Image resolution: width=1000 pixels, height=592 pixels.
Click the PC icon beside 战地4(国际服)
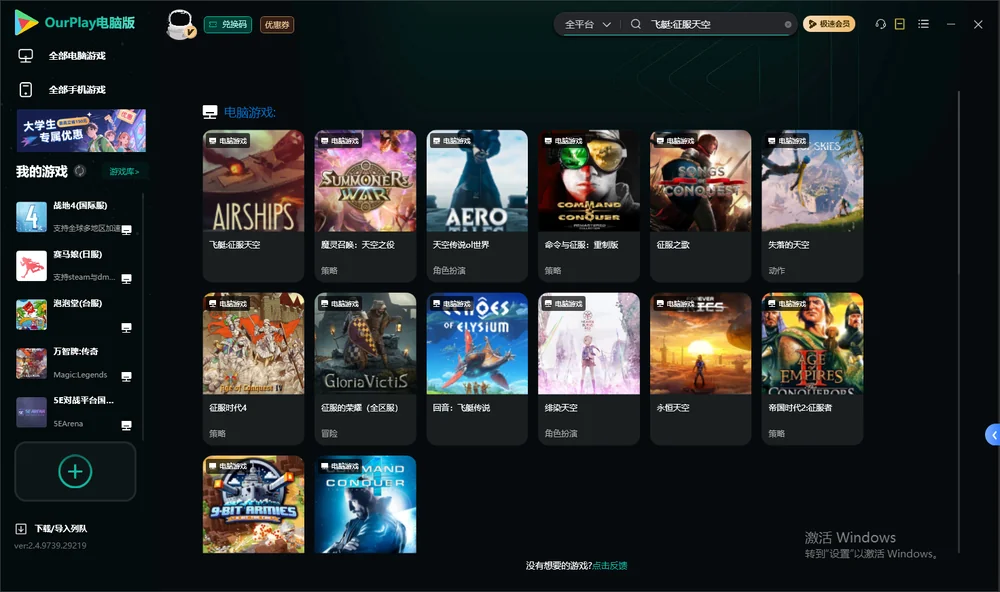click(x=126, y=230)
